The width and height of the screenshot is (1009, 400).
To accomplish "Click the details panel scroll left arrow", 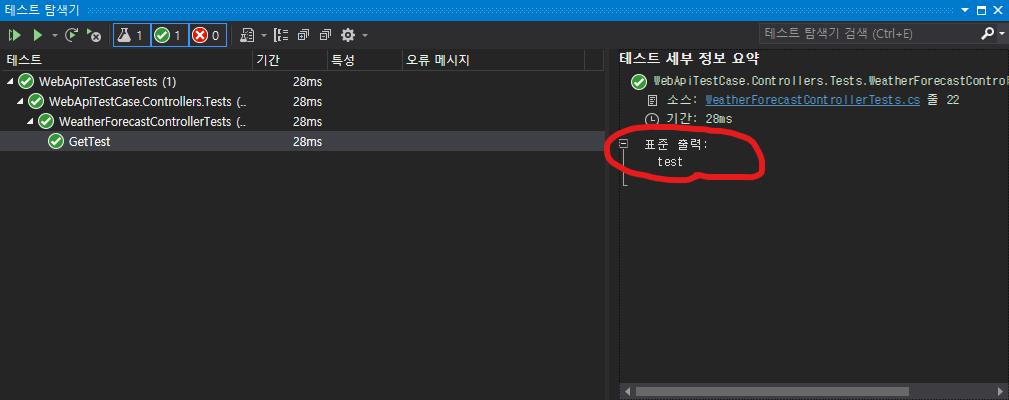I will coord(627,391).
